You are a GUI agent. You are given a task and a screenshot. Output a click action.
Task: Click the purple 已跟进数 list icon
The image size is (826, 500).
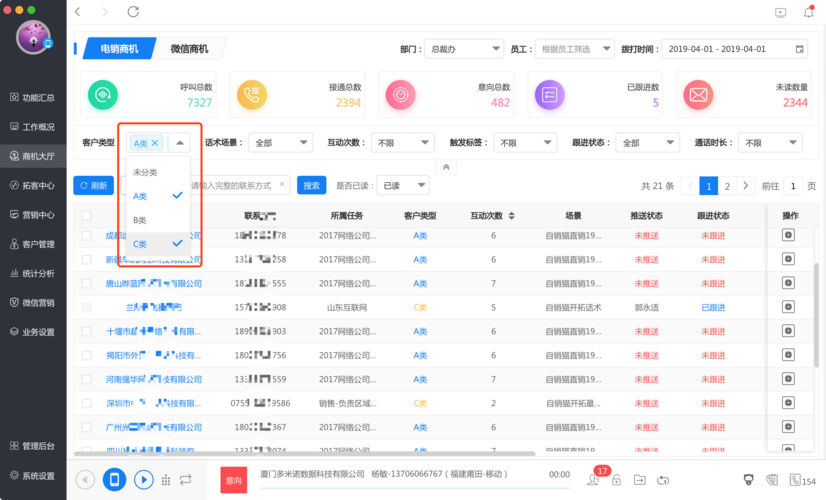pyautogui.click(x=549, y=95)
